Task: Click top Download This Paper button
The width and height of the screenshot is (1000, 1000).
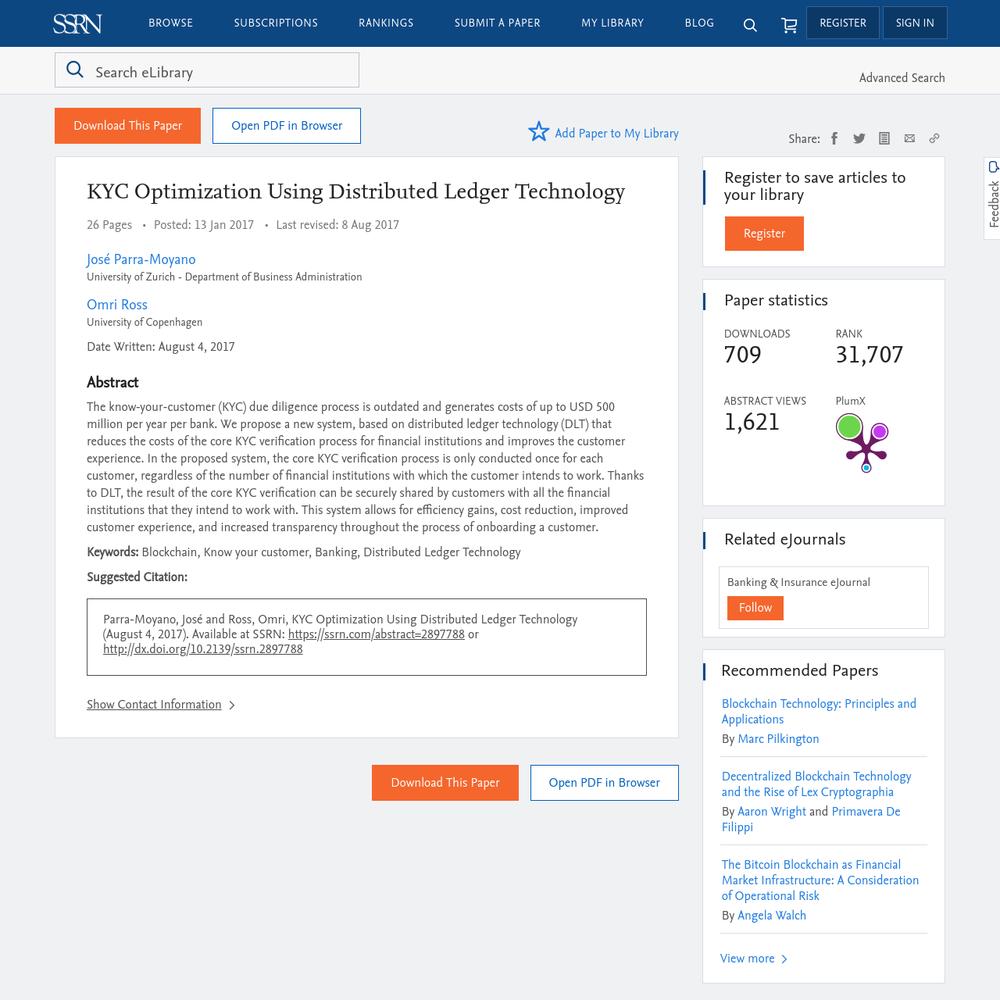Action: 128,126
